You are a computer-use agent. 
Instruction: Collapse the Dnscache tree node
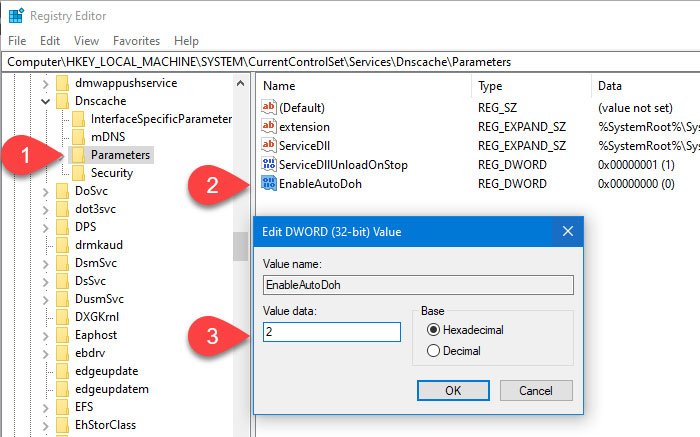pos(46,101)
